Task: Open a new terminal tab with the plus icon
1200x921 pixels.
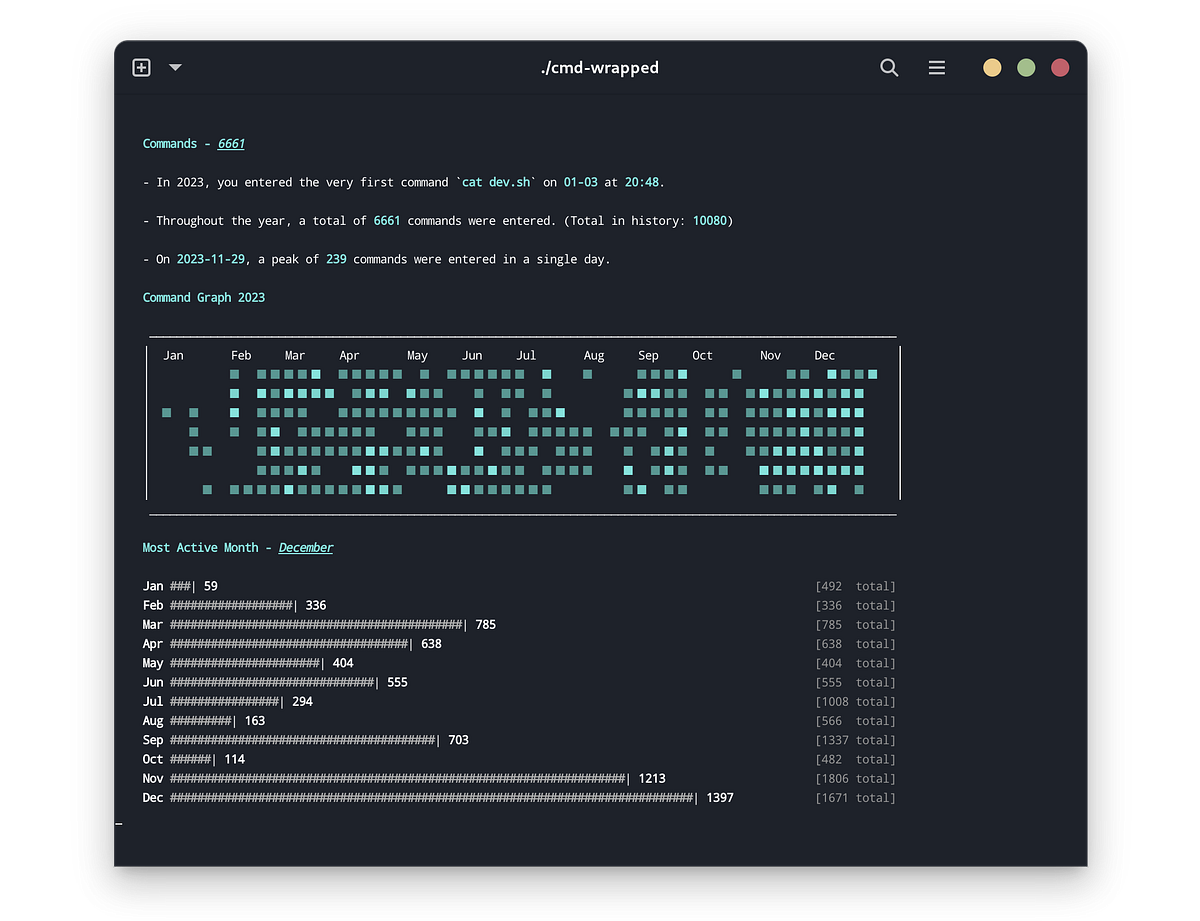Action: pyautogui.click(x=141, y=67)
